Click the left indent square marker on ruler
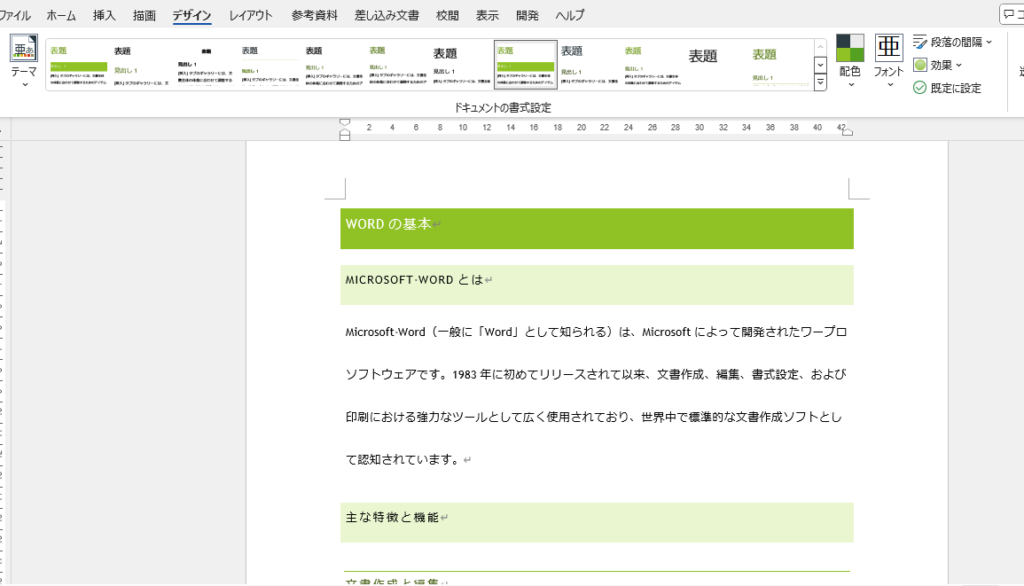This screenshot has width=1024, height=586. (345, 137)
